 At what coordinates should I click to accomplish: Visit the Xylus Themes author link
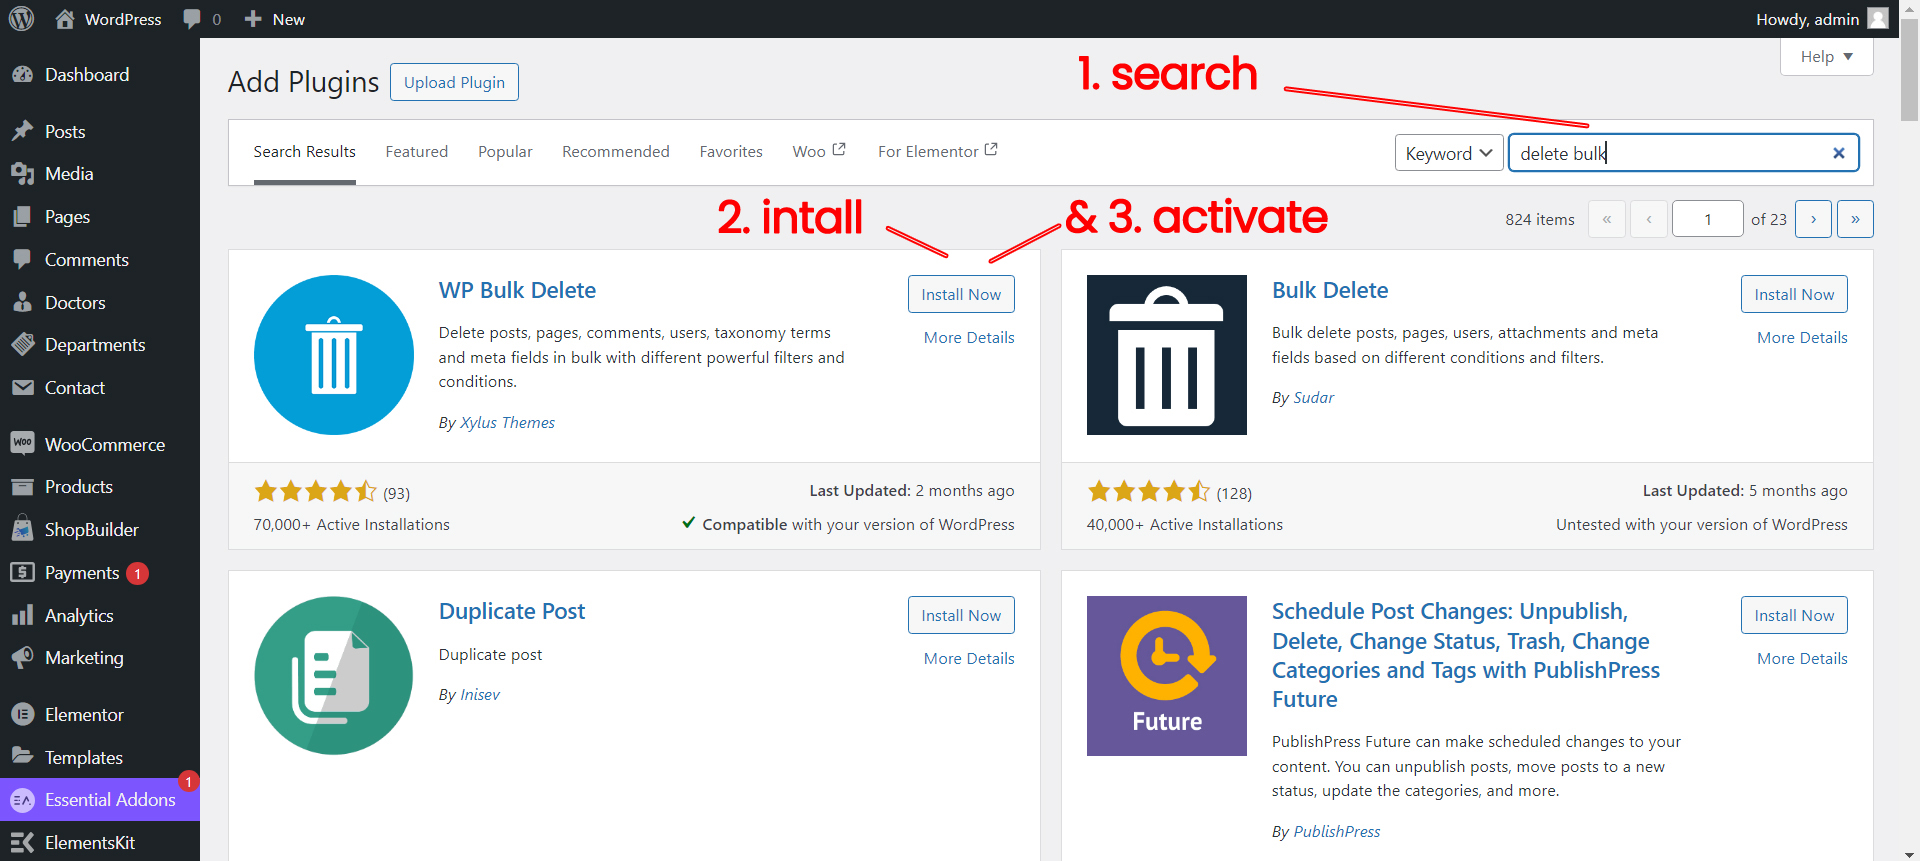click(x=507, y=423)
